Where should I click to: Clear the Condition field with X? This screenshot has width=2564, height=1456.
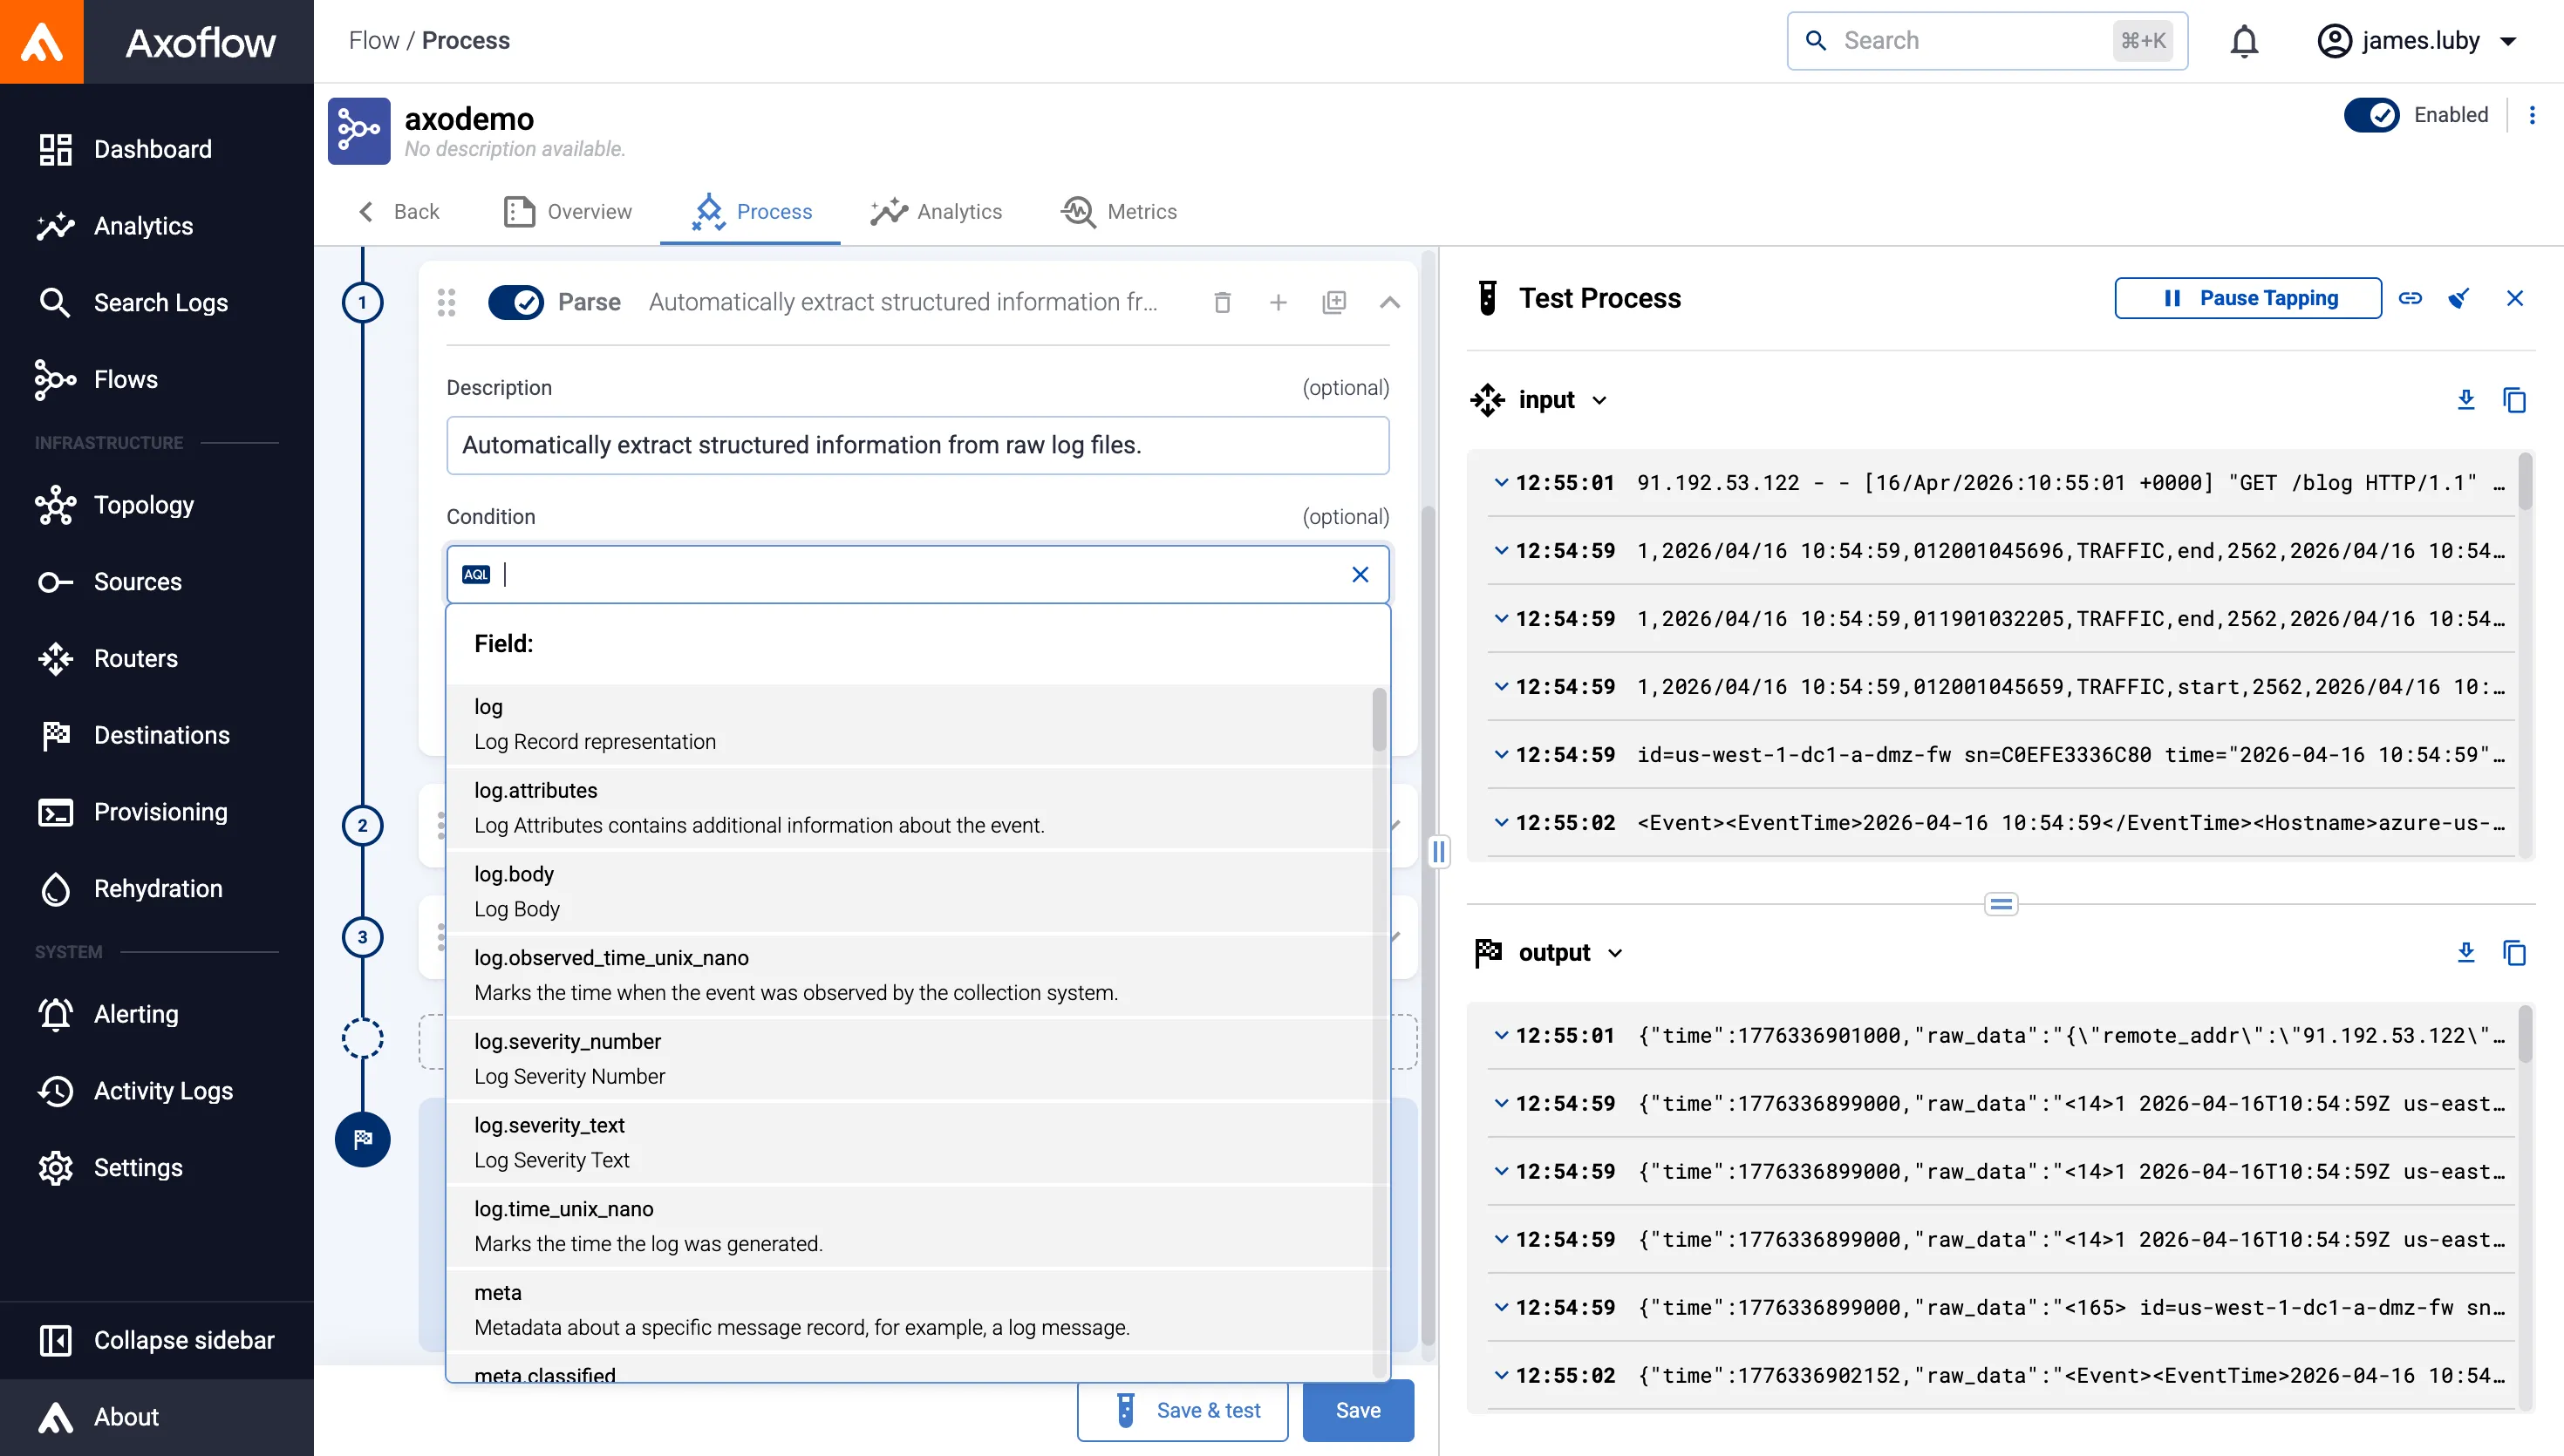coord(1360,574)
